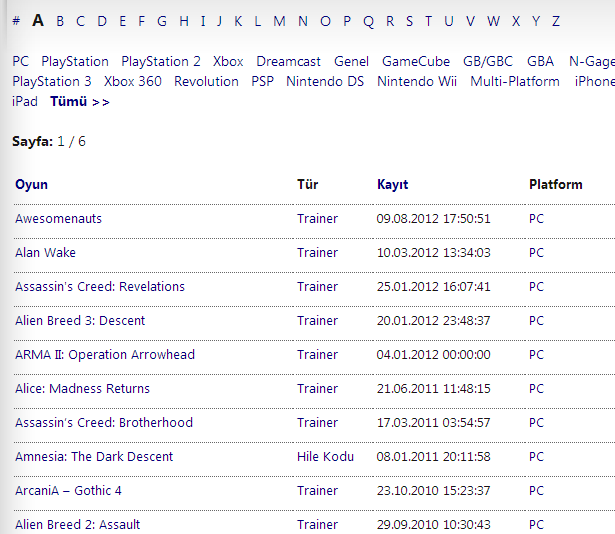The width and height of the screenshot is (615, 534).
Task: Choose letter Q in alphabet bar
Action: [x=368, y=21]
